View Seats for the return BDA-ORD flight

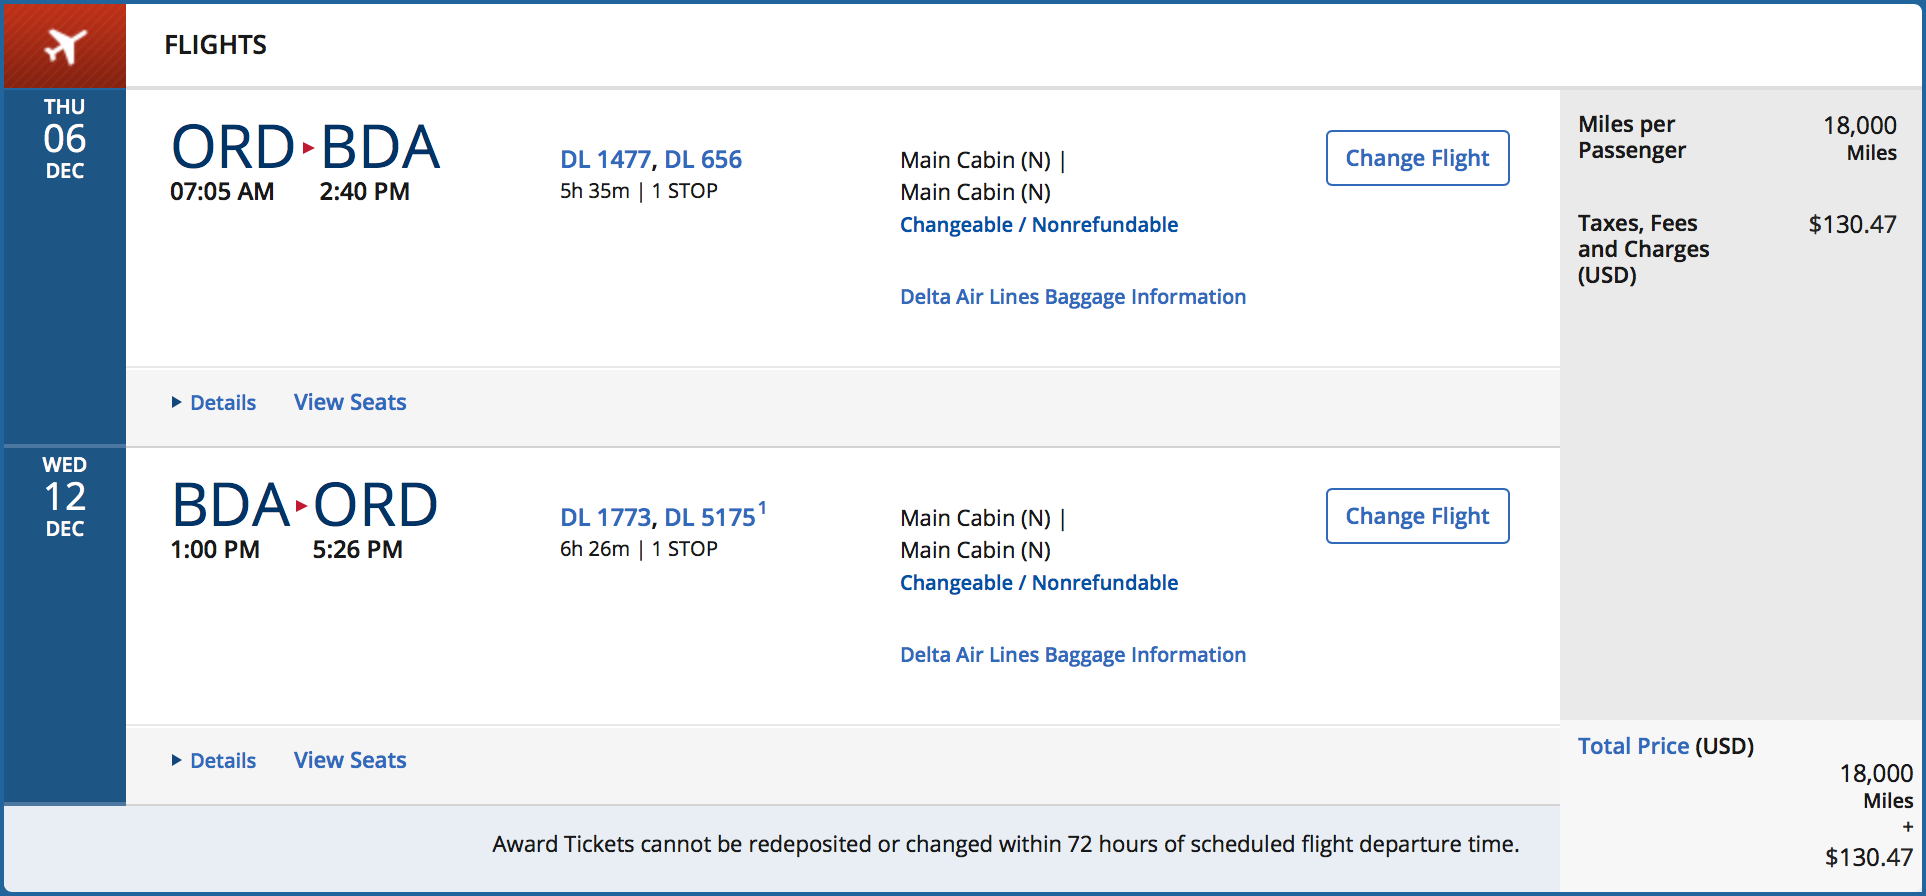(x=350, y=761)
